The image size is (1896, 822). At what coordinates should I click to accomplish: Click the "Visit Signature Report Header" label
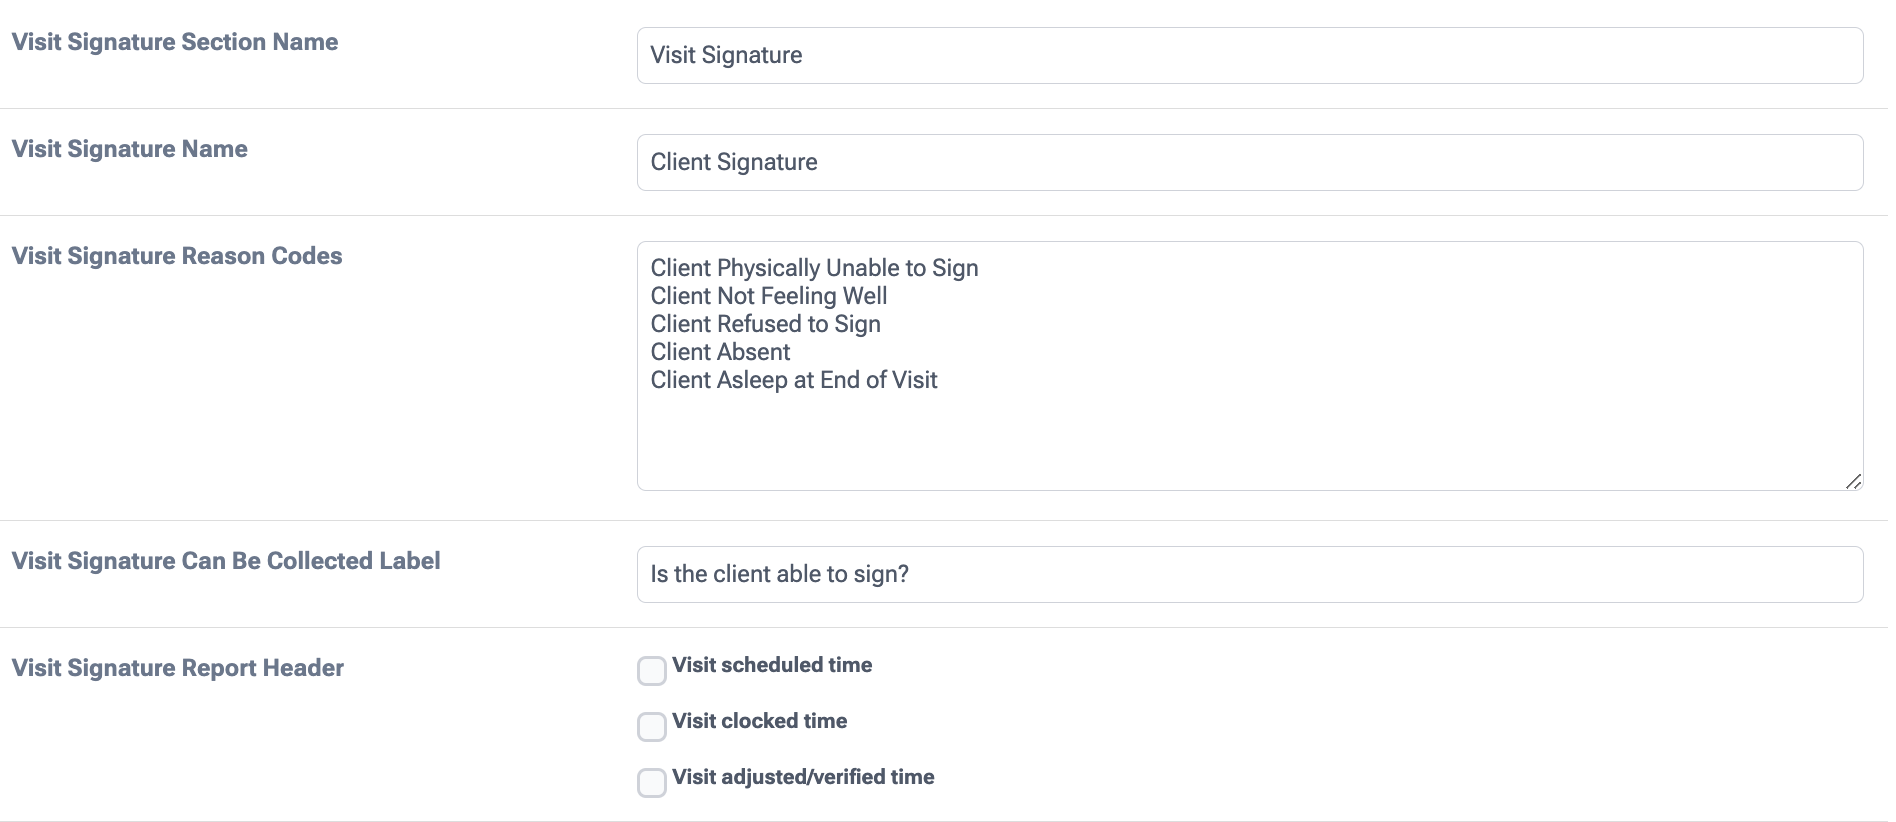(178, 668)
